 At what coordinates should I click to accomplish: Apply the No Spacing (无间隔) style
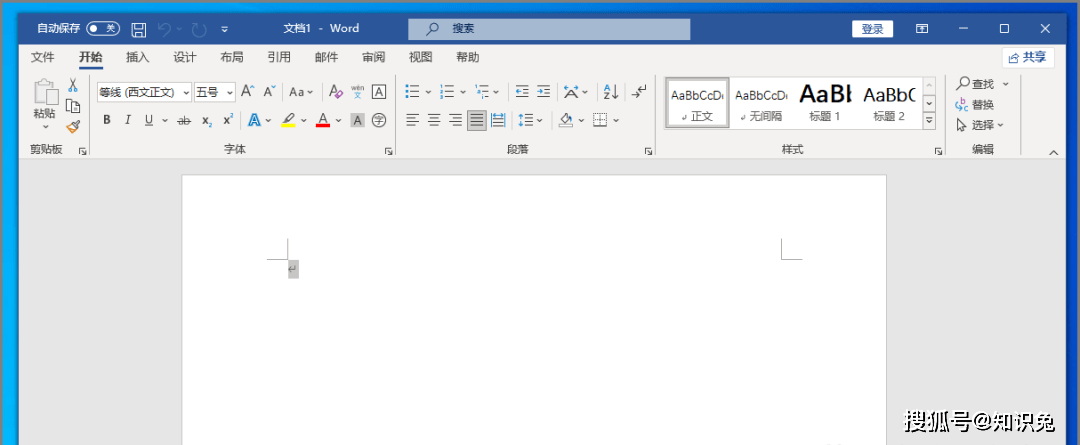tap(761, 103)
